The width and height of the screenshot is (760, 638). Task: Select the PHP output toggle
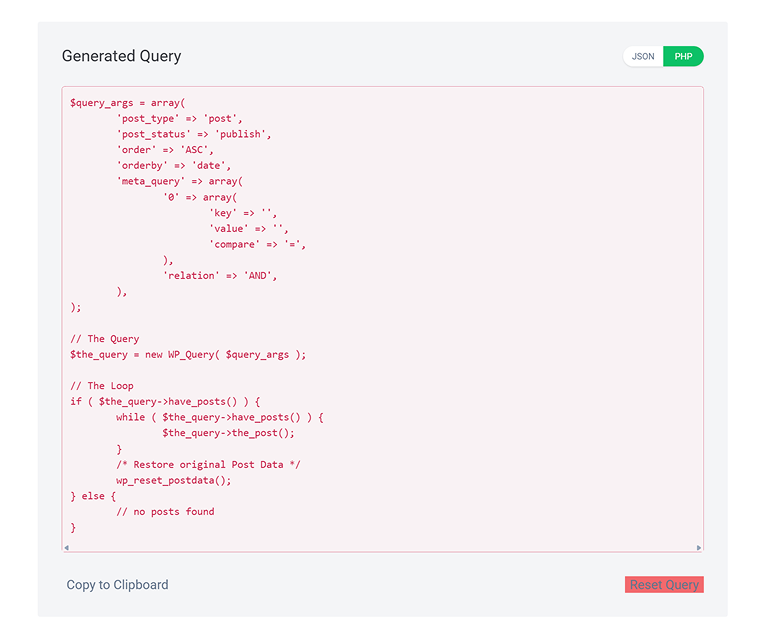(683, 56)
